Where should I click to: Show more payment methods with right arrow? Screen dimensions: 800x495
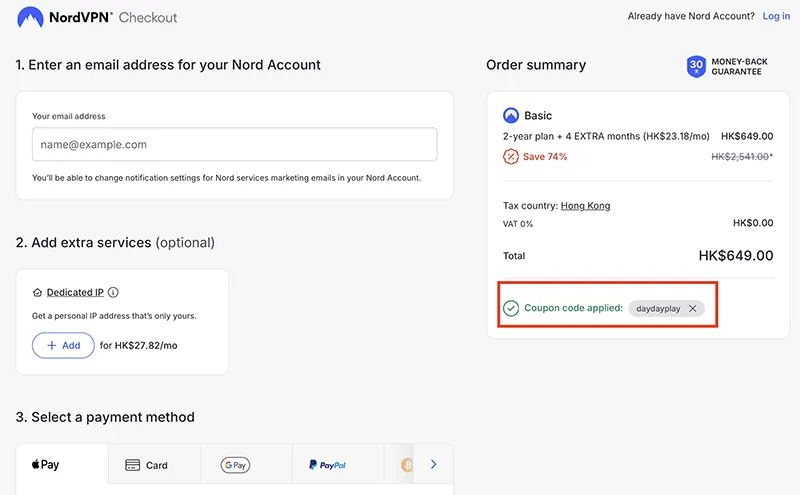[x=433, y=465]
